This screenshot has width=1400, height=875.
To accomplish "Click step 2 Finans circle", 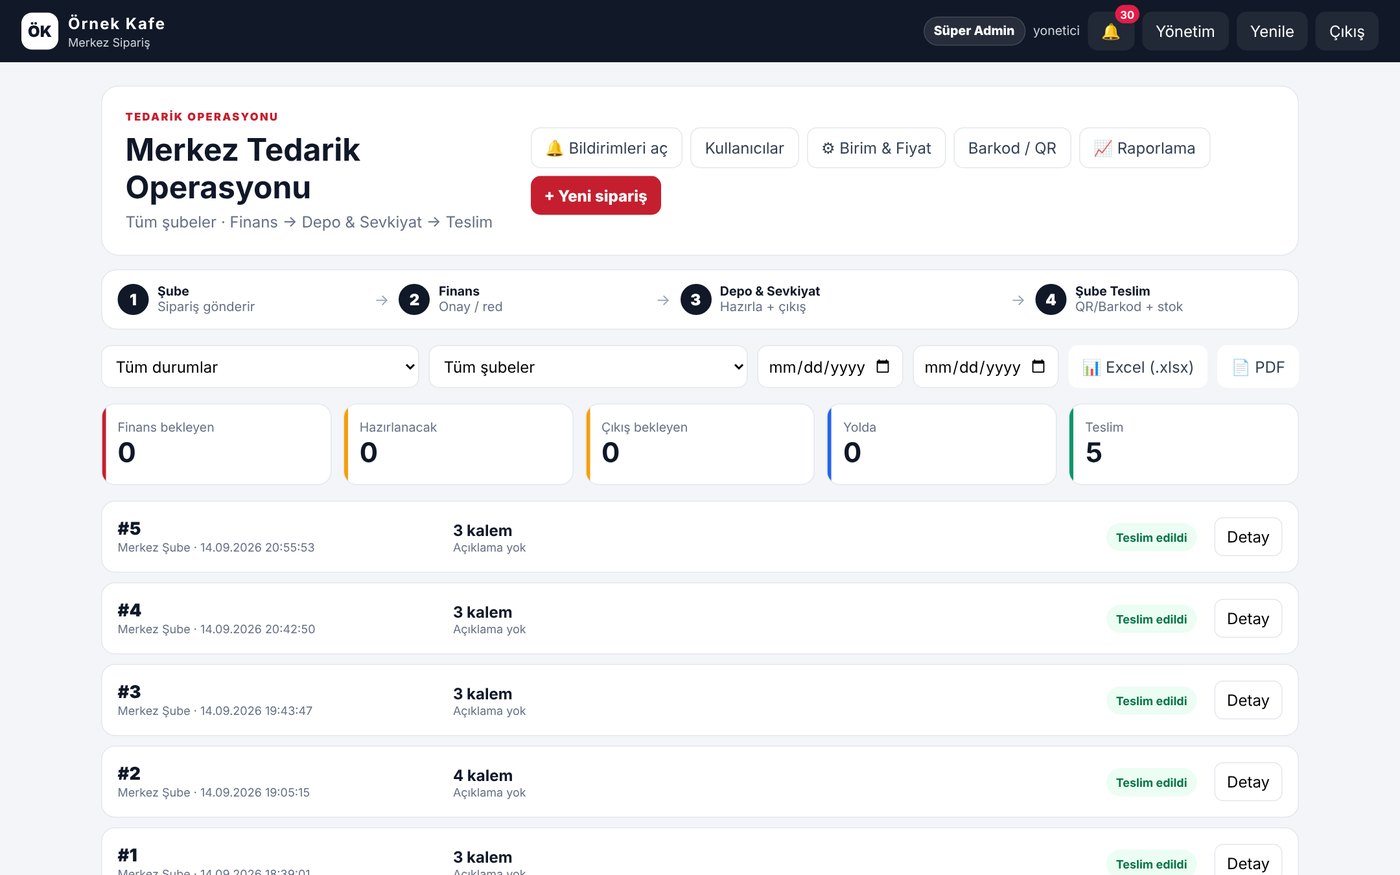I will (414, 299).
